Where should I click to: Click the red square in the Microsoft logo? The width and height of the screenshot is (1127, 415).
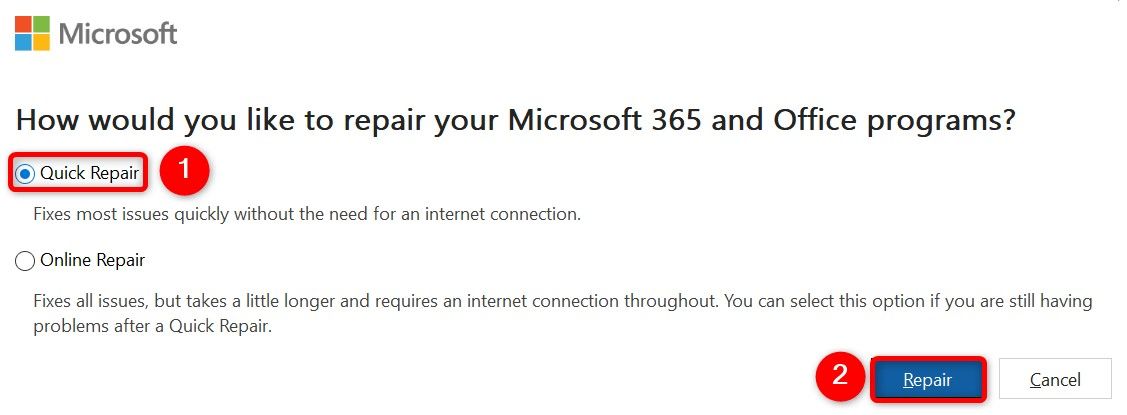[23, 24]
